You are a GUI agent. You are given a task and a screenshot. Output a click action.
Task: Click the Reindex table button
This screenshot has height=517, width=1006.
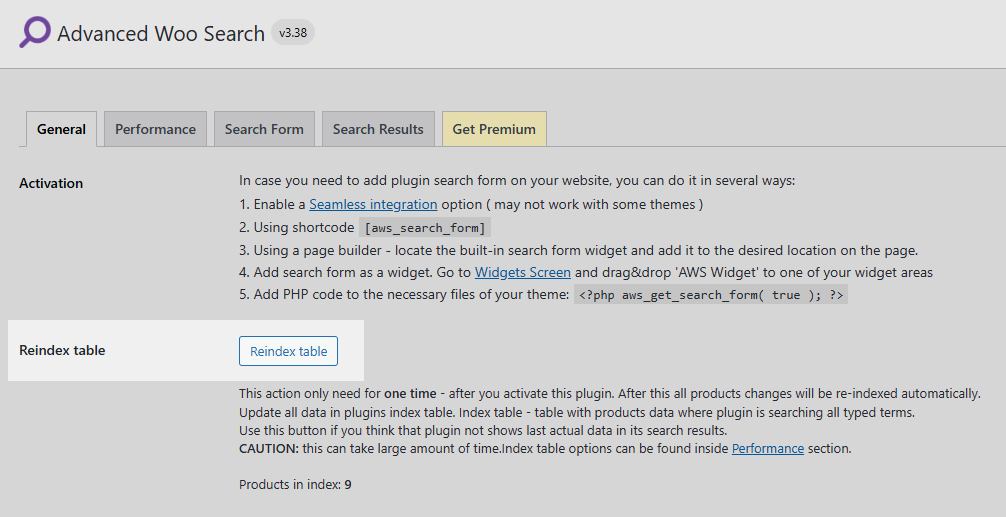tap(288, 351)
